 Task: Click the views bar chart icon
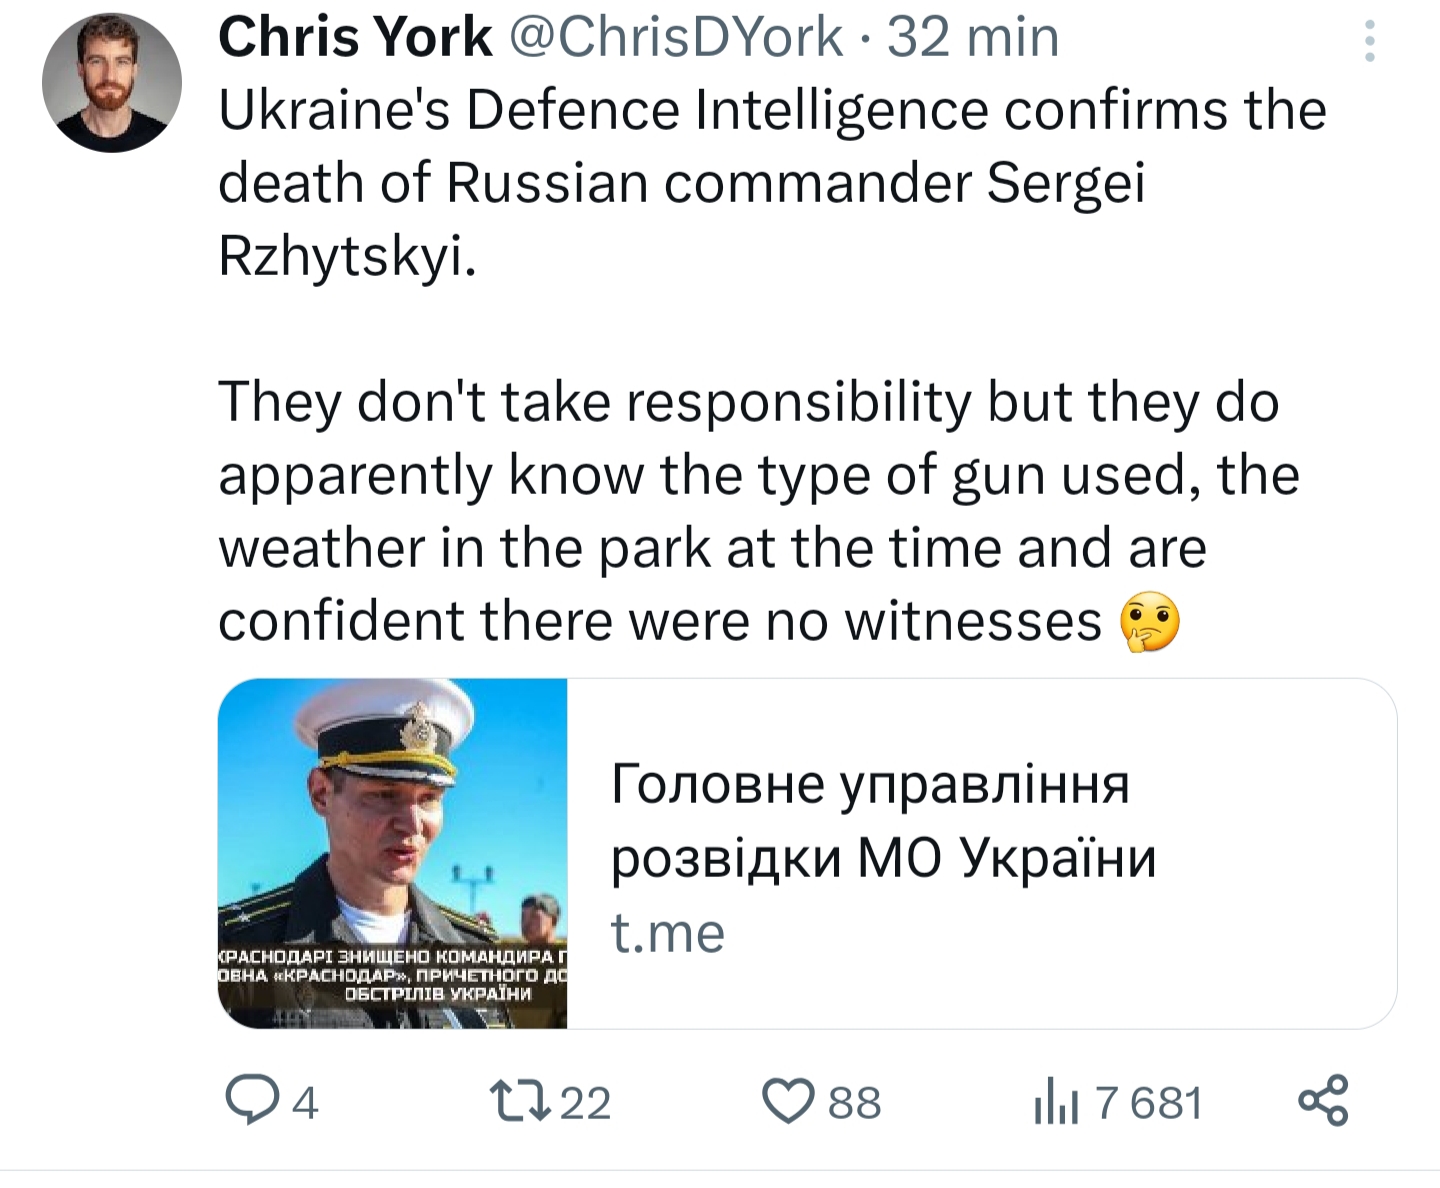[1057, 1102]
